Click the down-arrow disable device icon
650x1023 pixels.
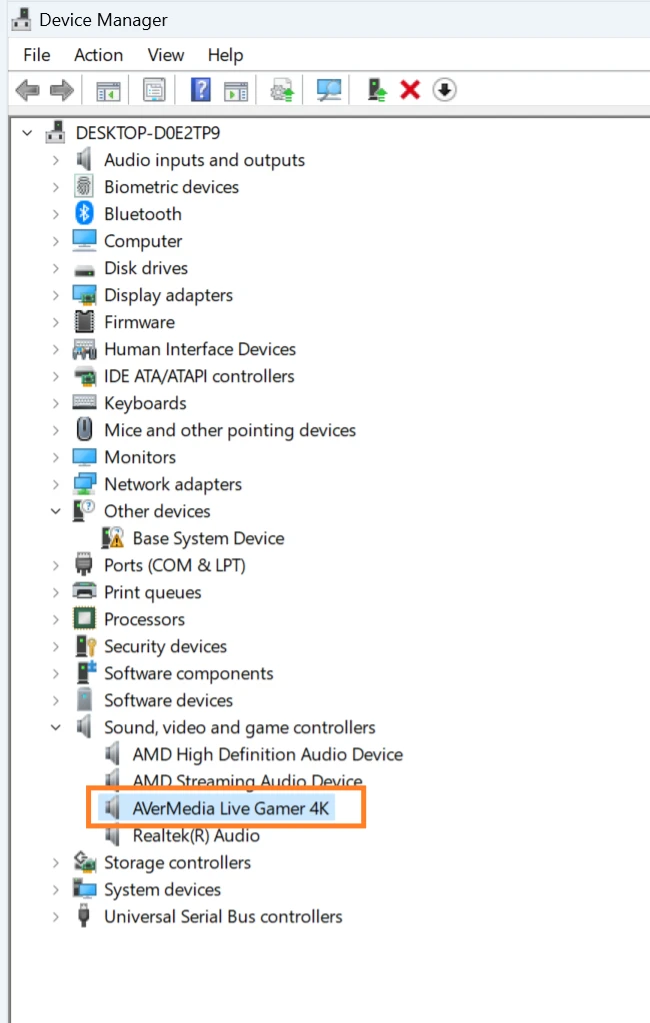point(444,90)
